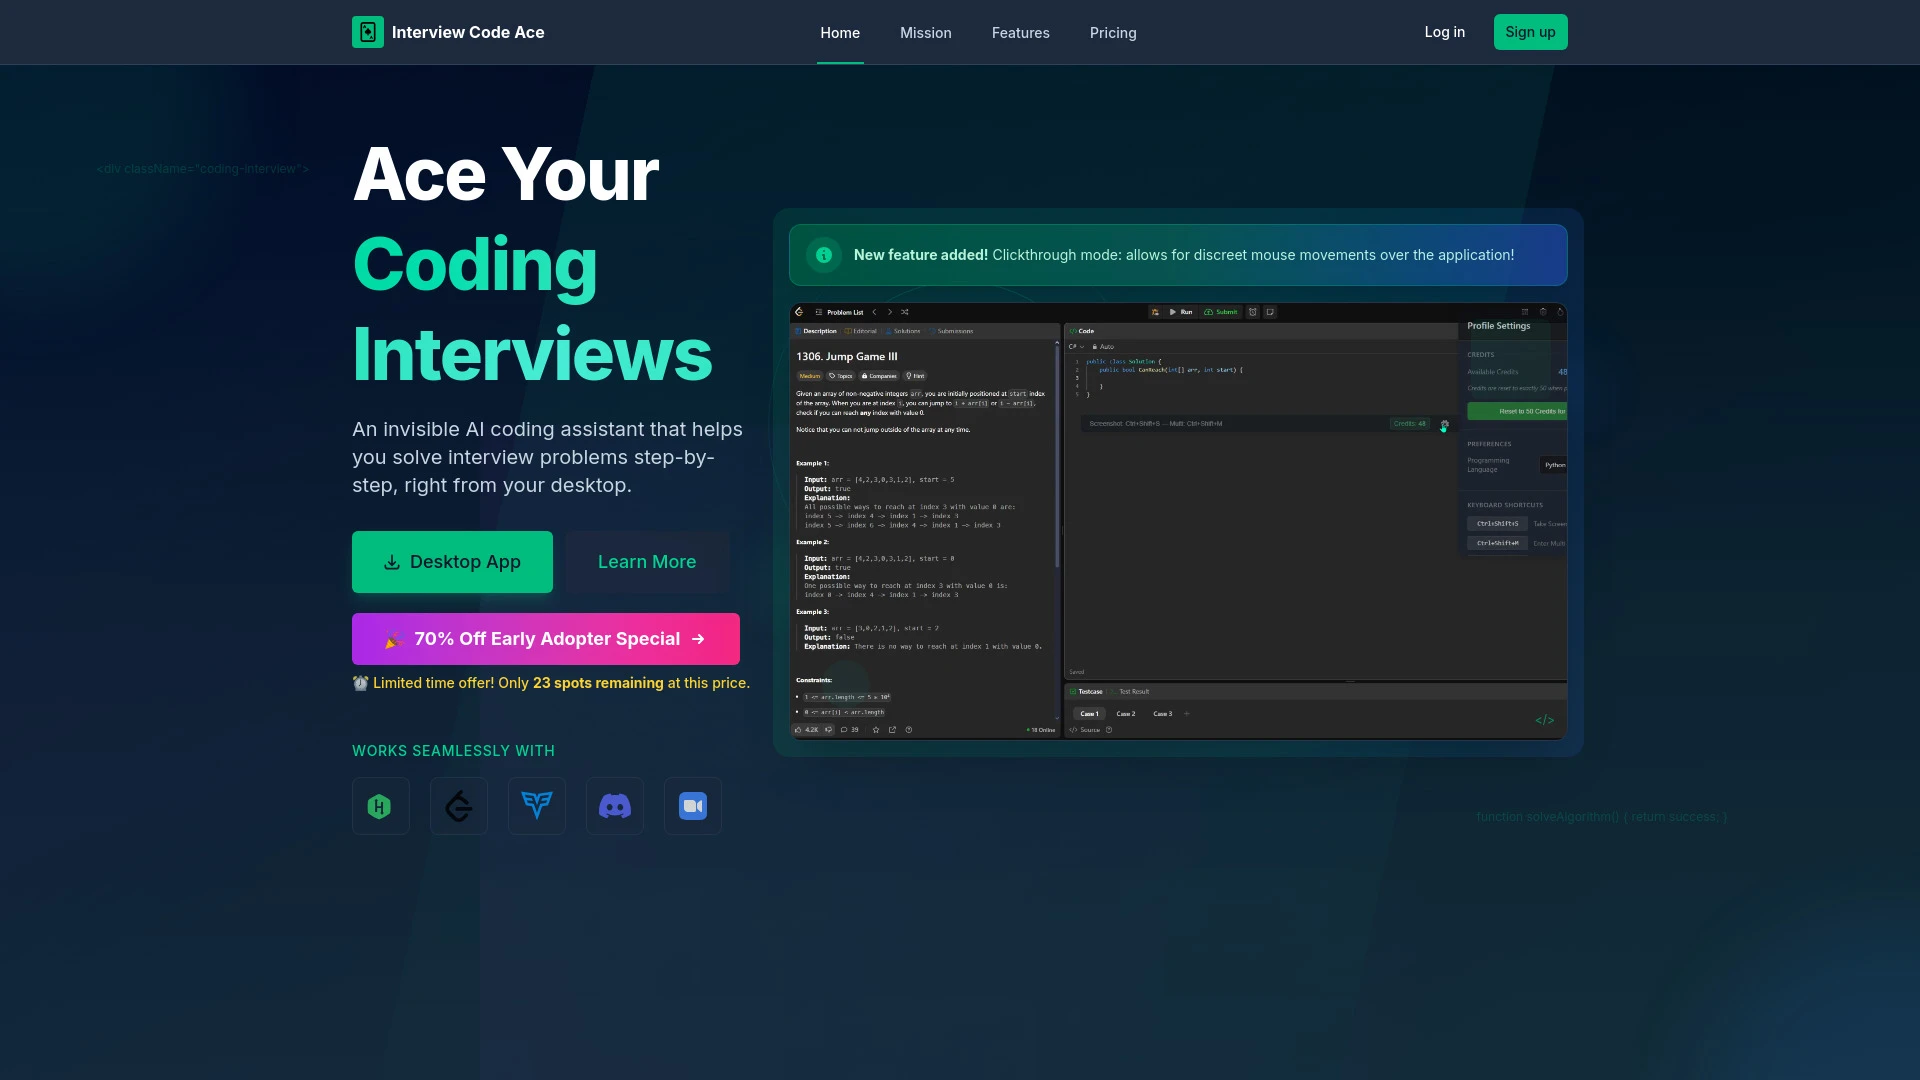This screenshot has width=1920, height=1080.
Task: Select the Discord integration icon
Action: (614, 806)
